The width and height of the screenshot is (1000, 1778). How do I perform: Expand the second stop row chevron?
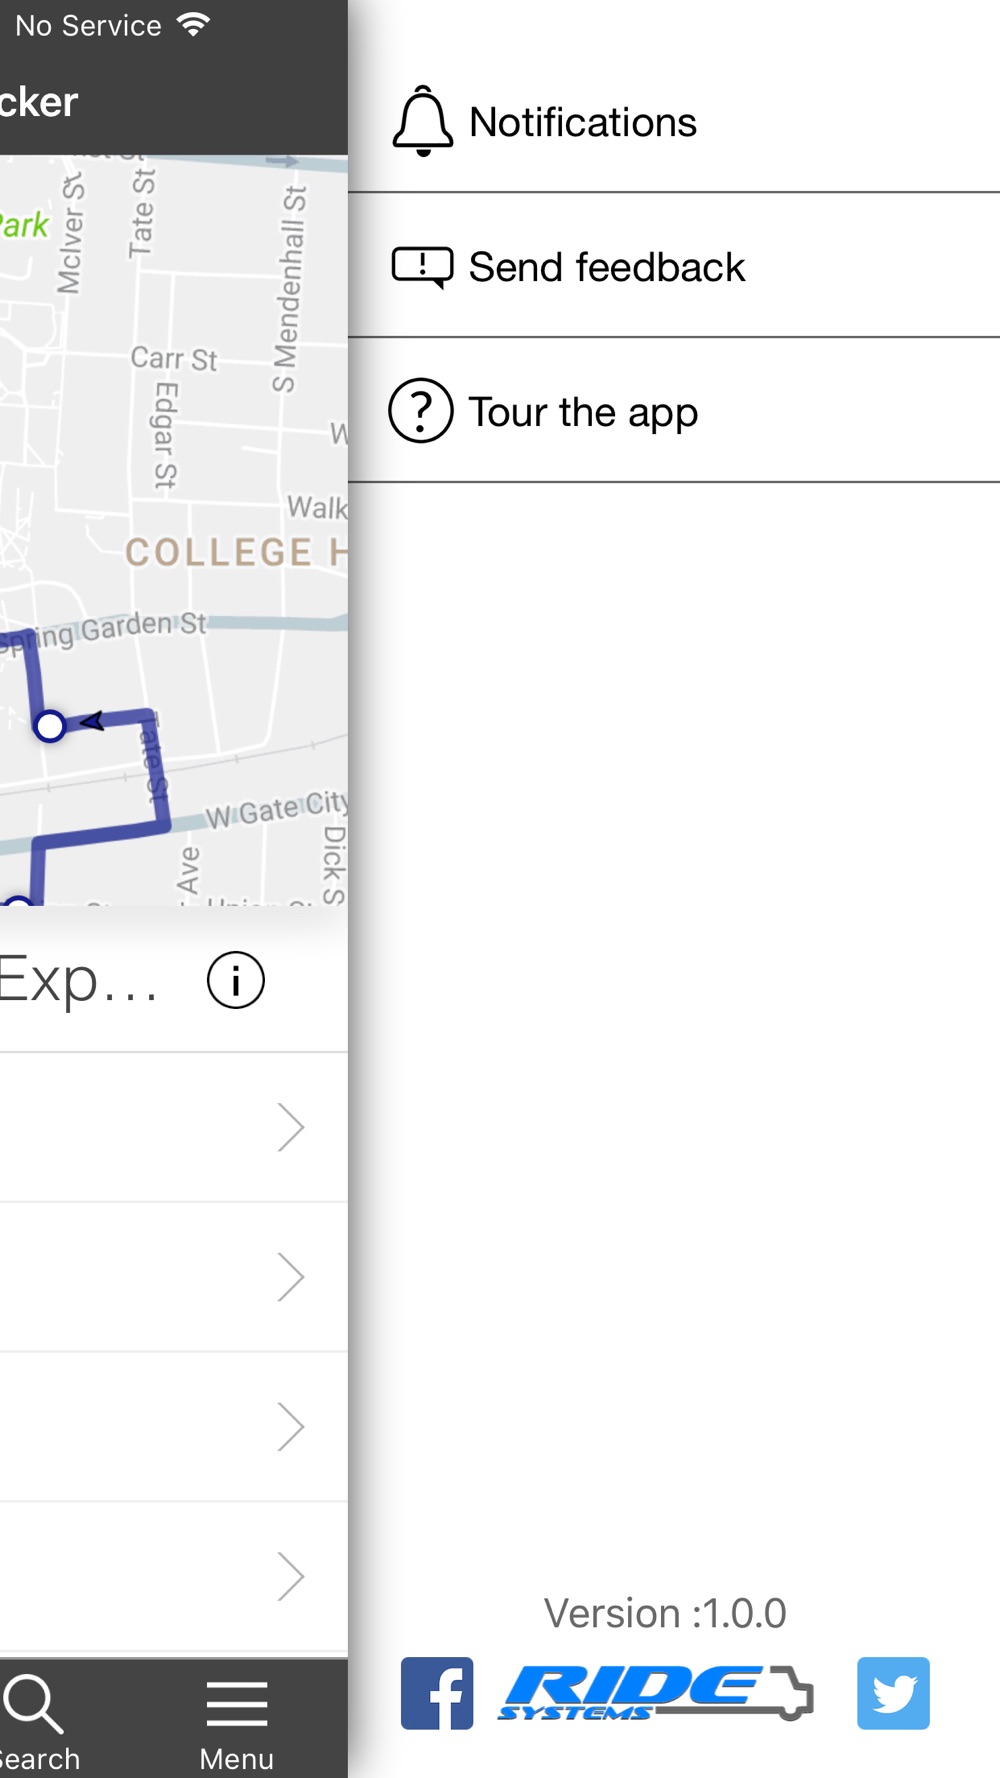coord(290,1277)
